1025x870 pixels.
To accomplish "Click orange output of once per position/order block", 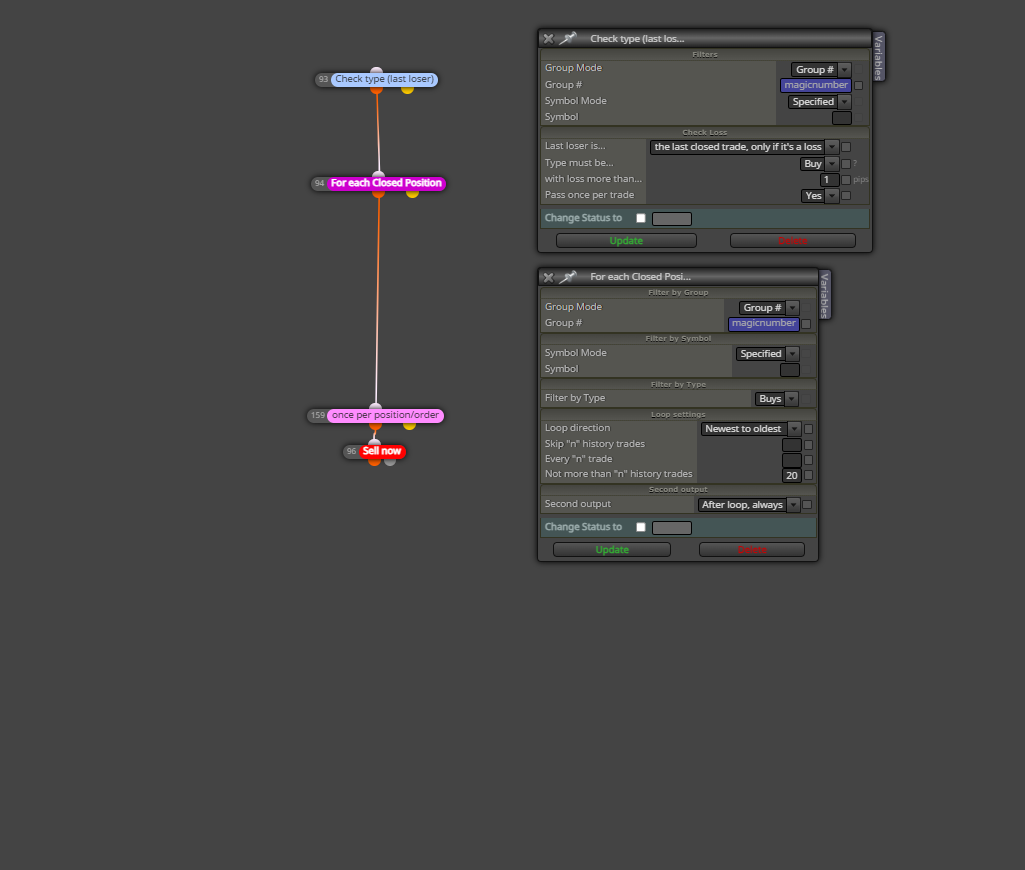I will coord(375,426).
